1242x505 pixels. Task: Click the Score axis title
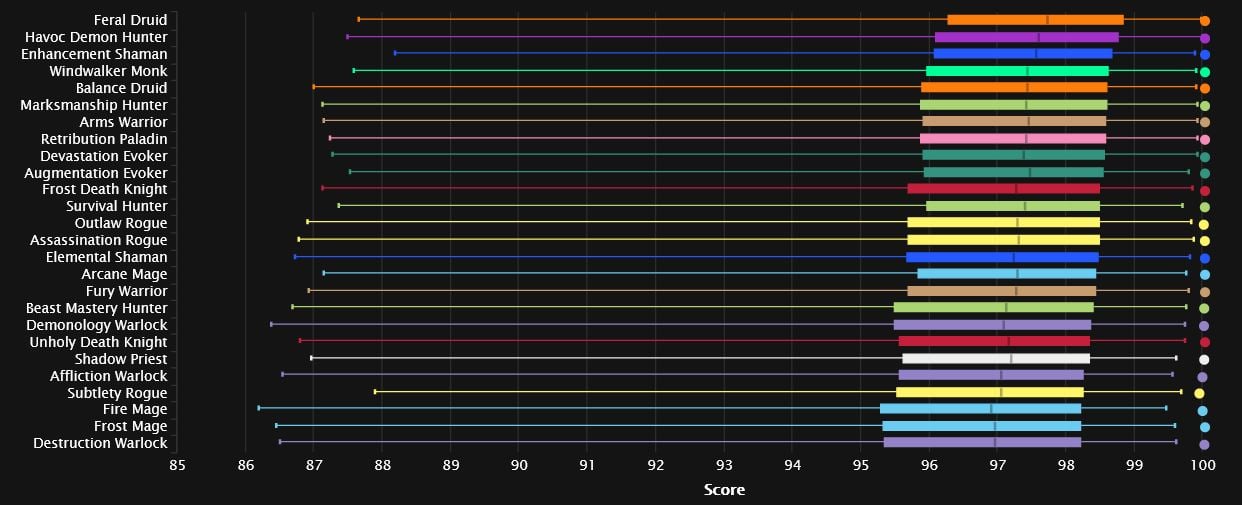[724, 490]
